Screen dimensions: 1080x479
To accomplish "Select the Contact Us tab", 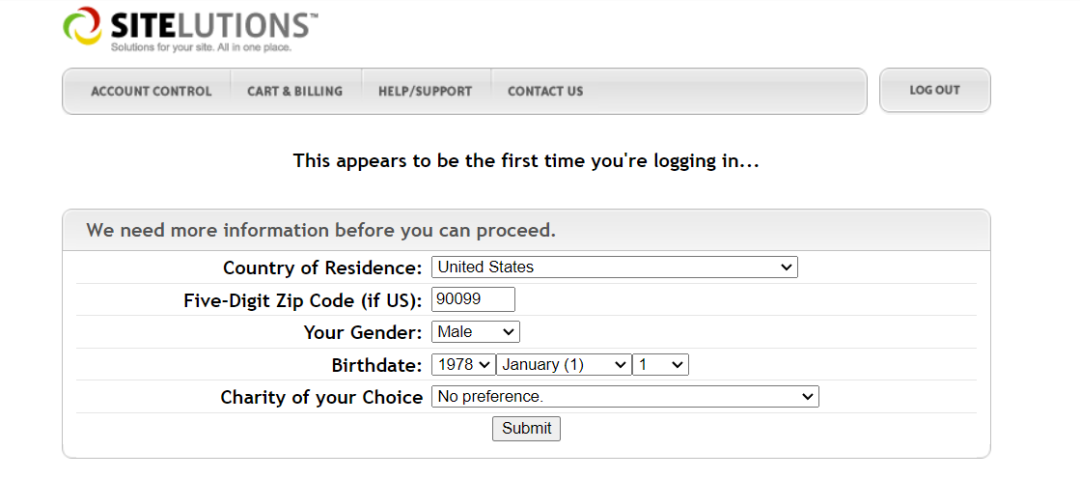I will 545,91.
